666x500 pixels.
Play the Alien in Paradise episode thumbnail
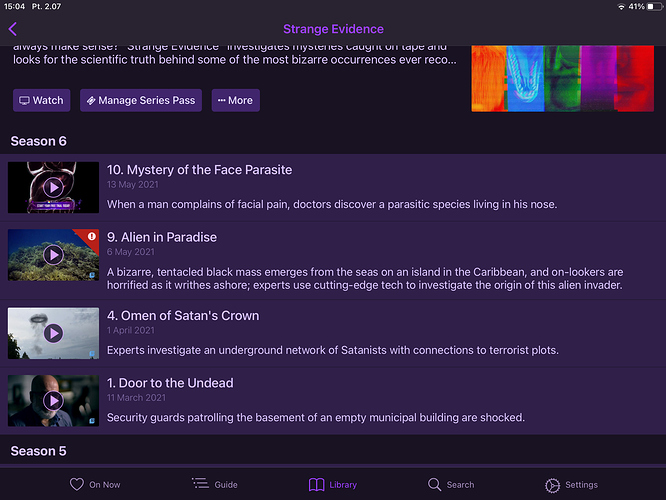tap(53, 255)
